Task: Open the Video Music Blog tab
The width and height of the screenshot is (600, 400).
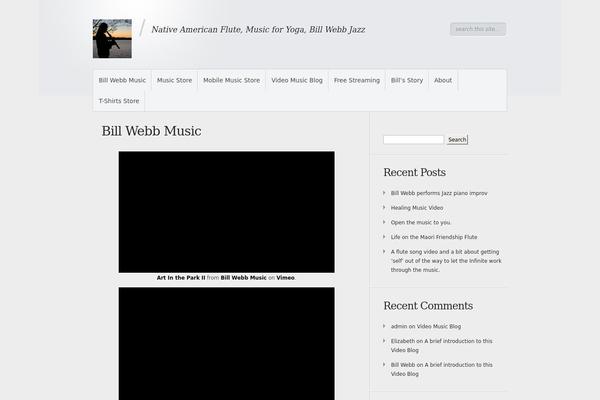Action: tap(297, 80)
